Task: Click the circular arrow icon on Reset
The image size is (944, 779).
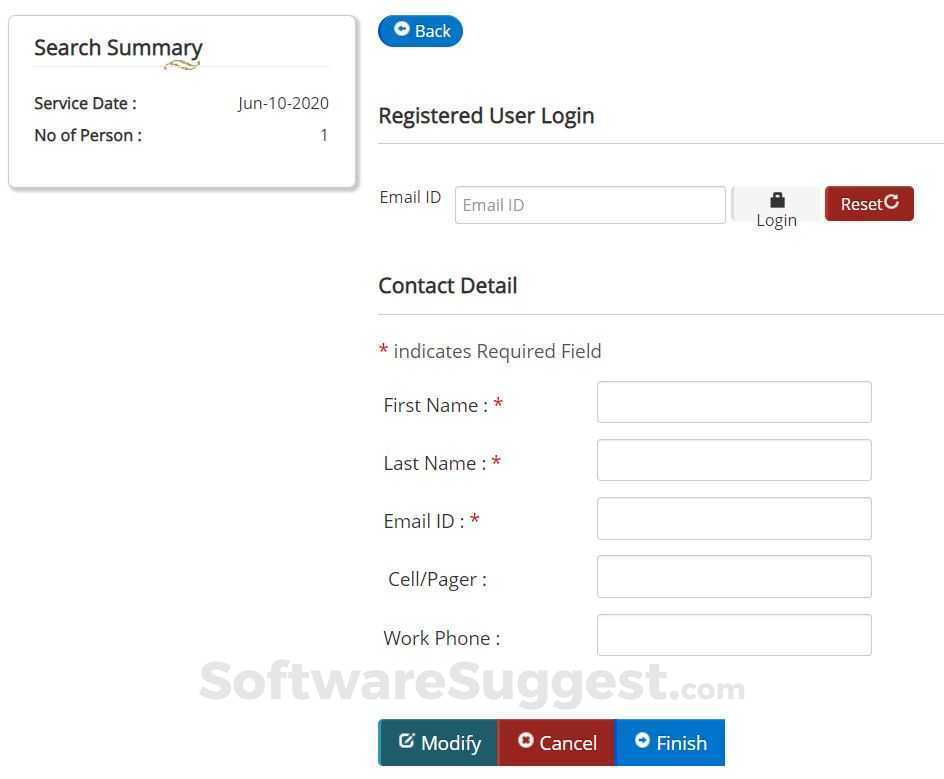Action: coord(892,202)
